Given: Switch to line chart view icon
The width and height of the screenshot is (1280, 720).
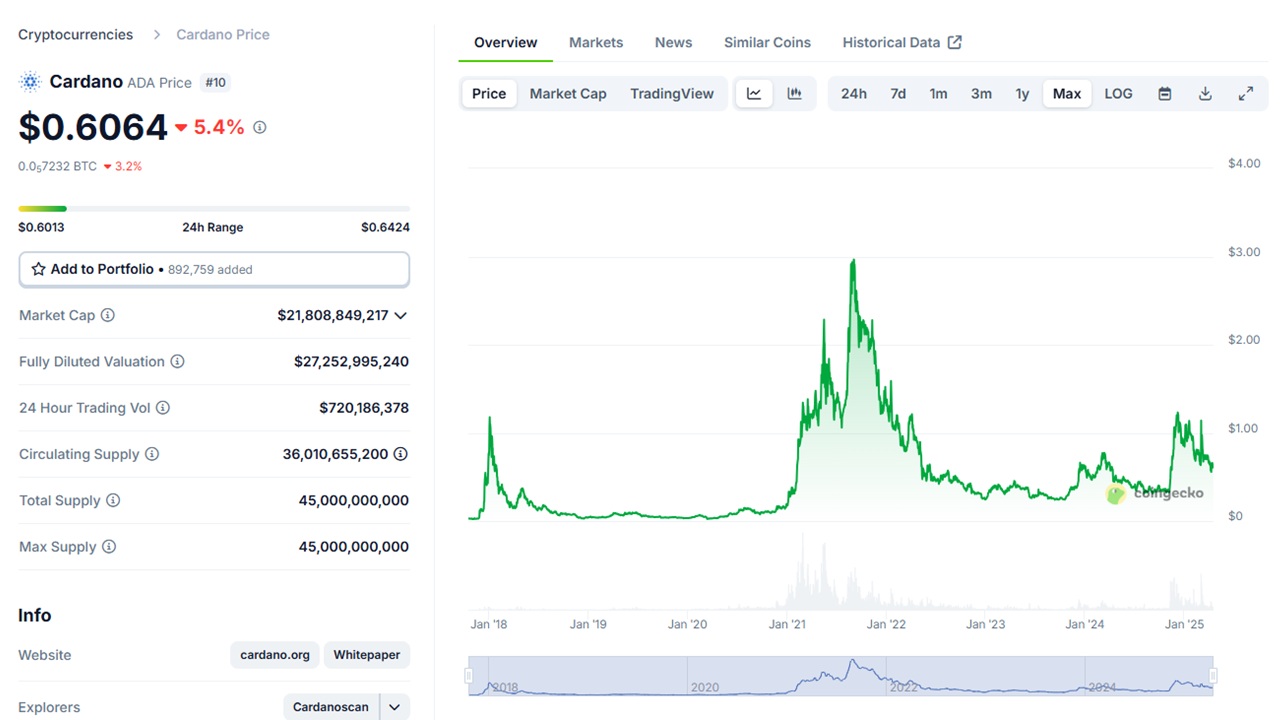Looking at the screenshot, I should (754, 94).
